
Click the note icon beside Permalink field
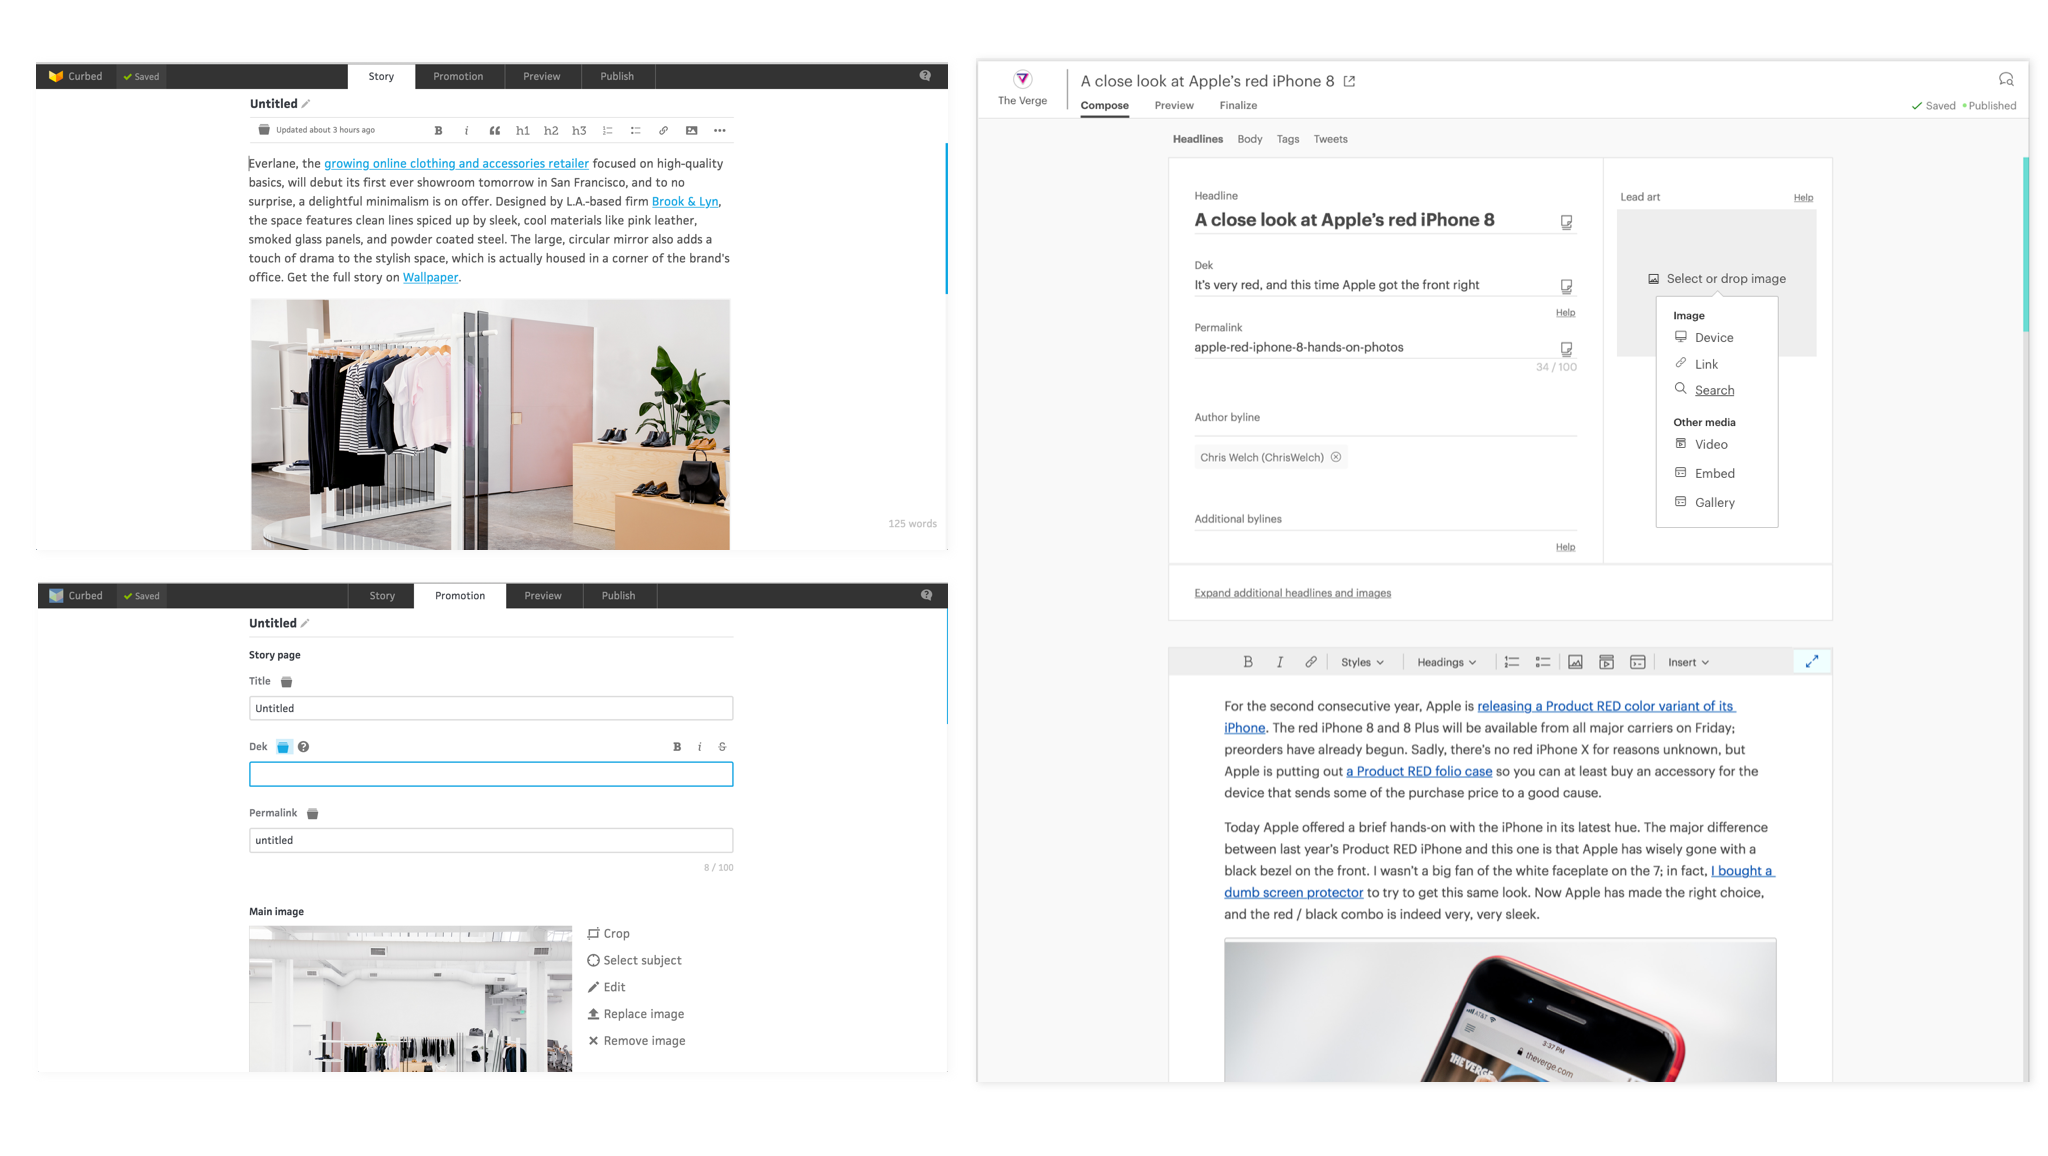pyautogui.click(x=1566, y=349)
